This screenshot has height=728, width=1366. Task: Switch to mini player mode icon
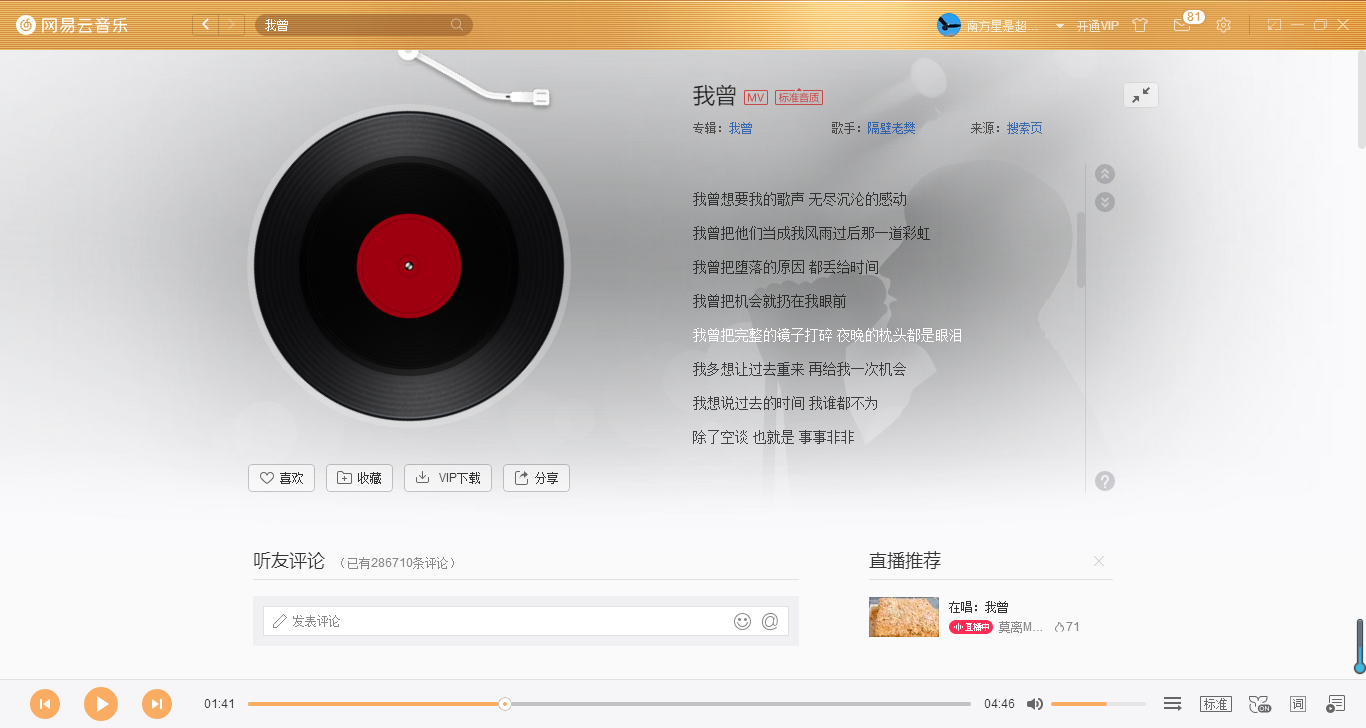point(1274,25)
